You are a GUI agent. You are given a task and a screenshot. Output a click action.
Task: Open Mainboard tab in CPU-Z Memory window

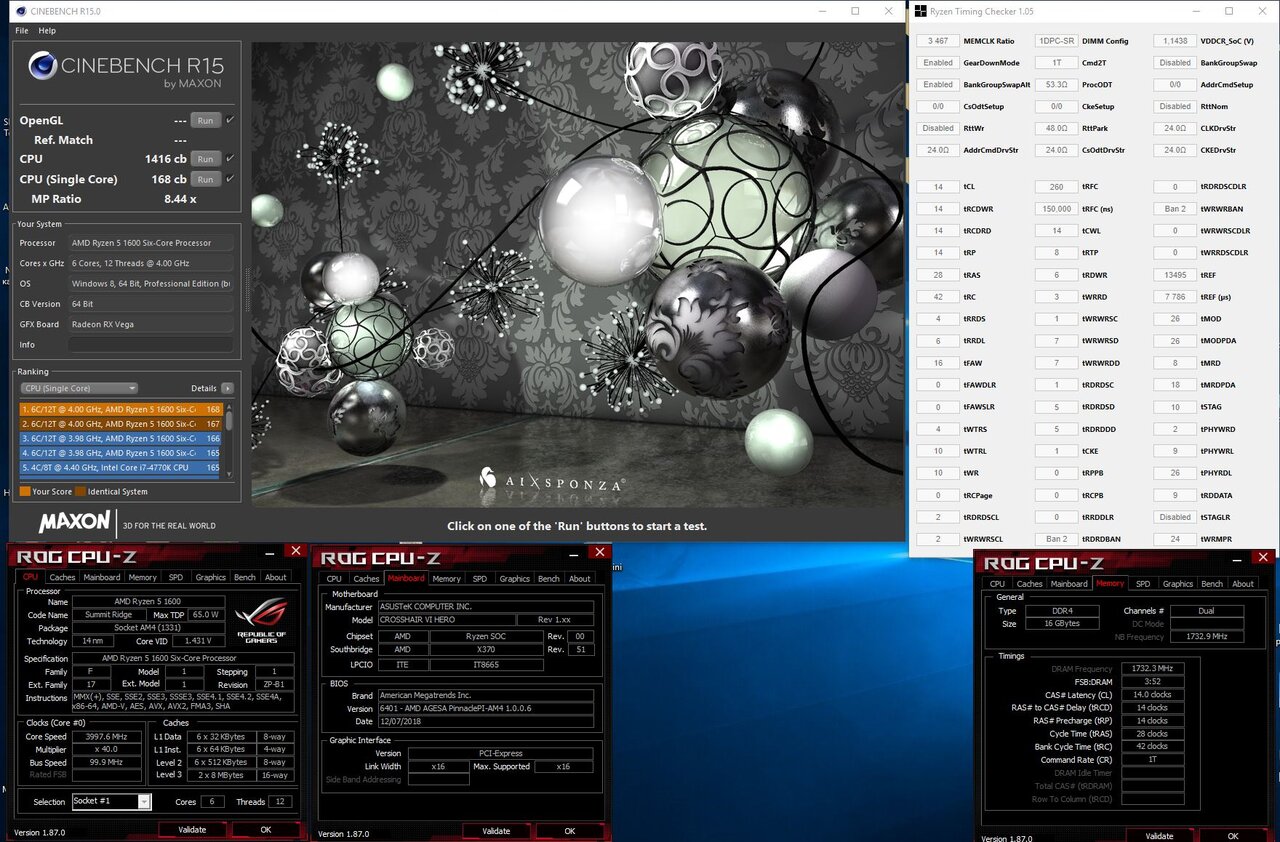tap(1068, 583)
